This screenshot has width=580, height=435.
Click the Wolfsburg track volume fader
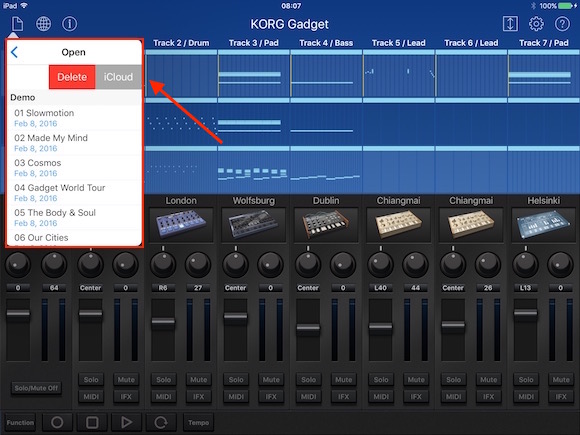pyautogui.click(x=236, y=316)
